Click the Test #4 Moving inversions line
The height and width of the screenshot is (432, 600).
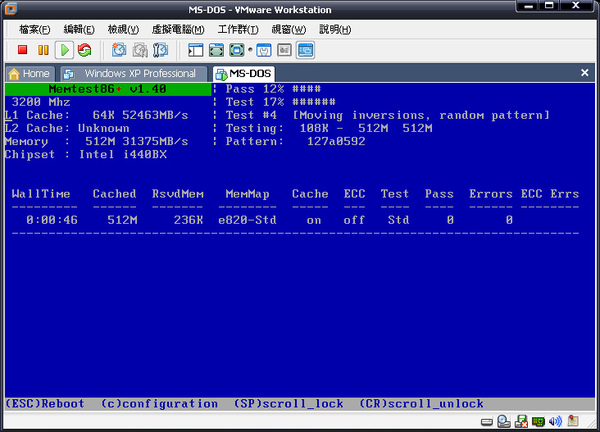tap(387, 115)
